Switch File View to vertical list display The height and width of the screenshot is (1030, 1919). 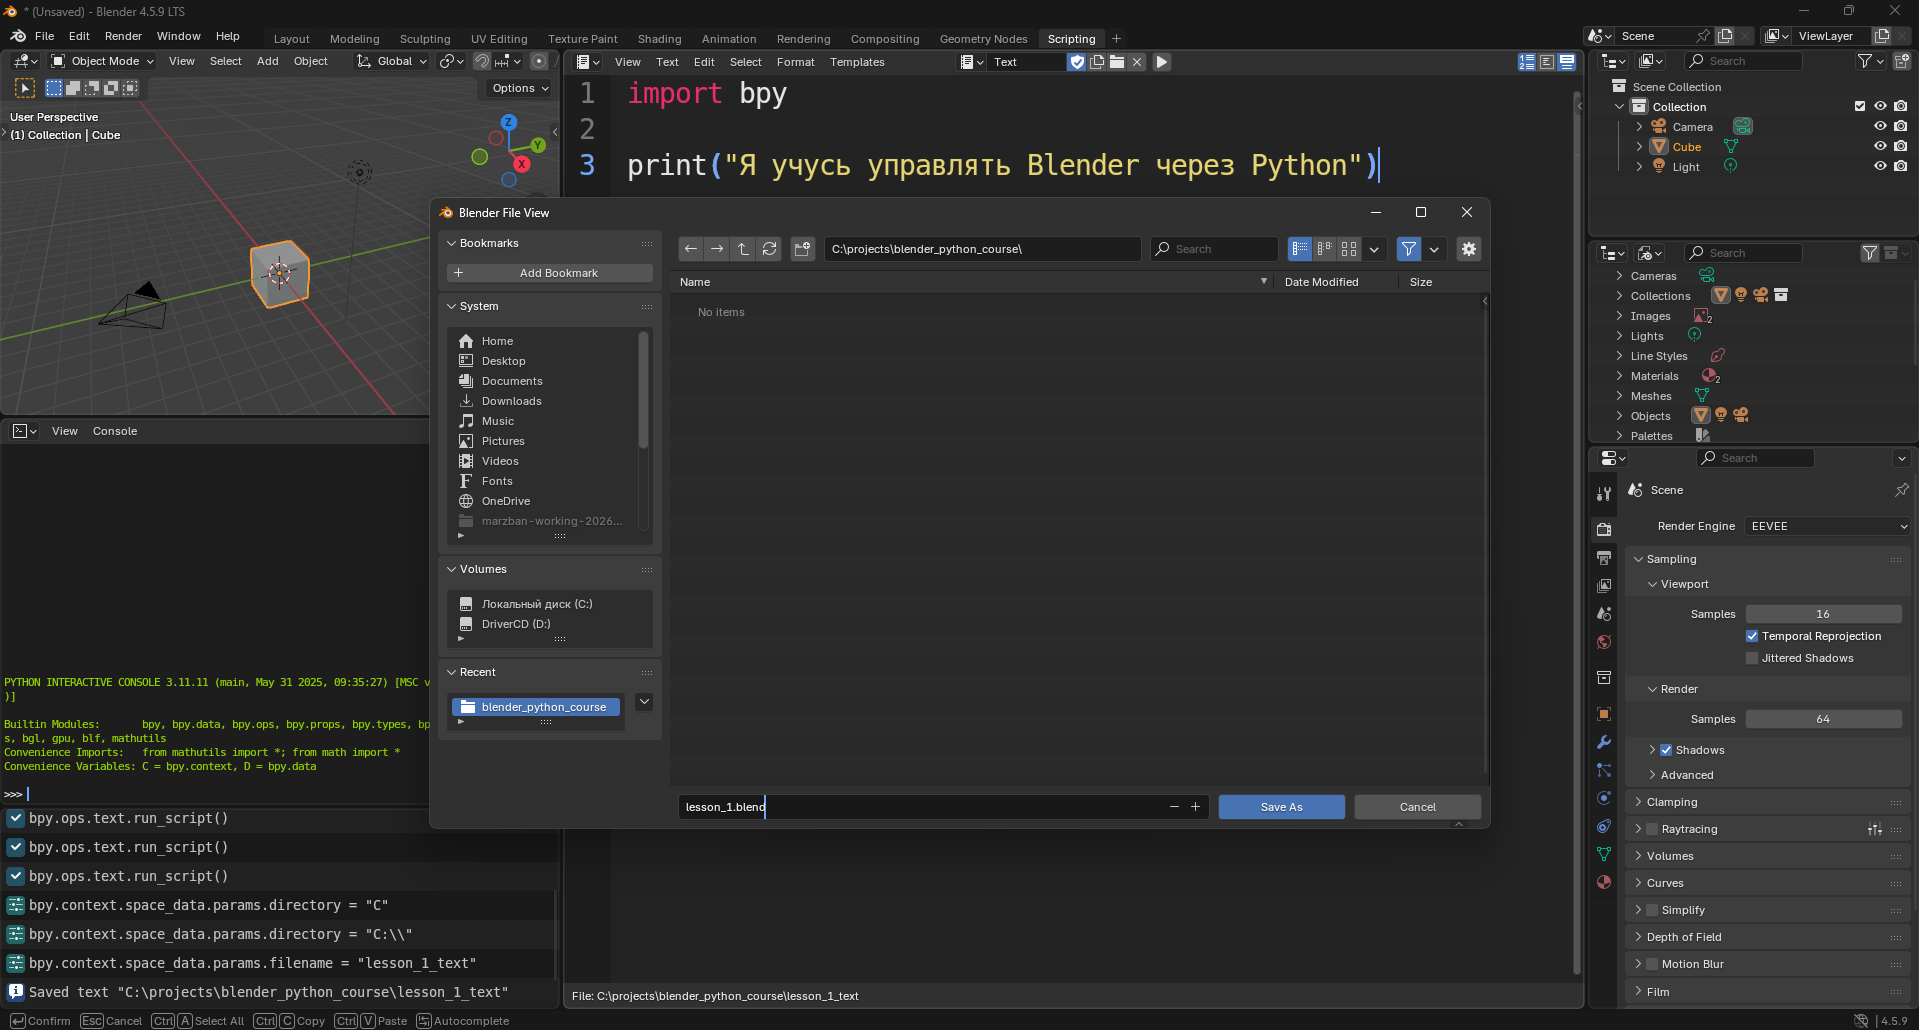click(x=1300, y=249)
